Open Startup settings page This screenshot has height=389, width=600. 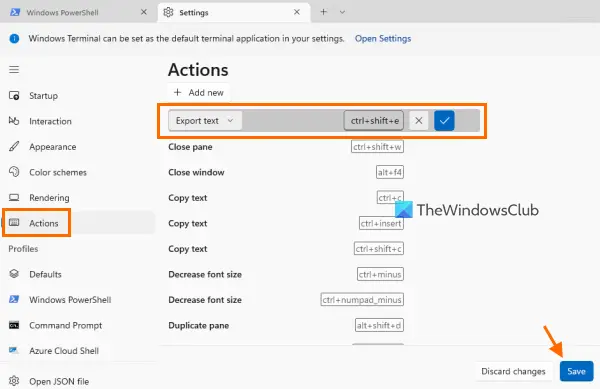(x=78, y=96)
